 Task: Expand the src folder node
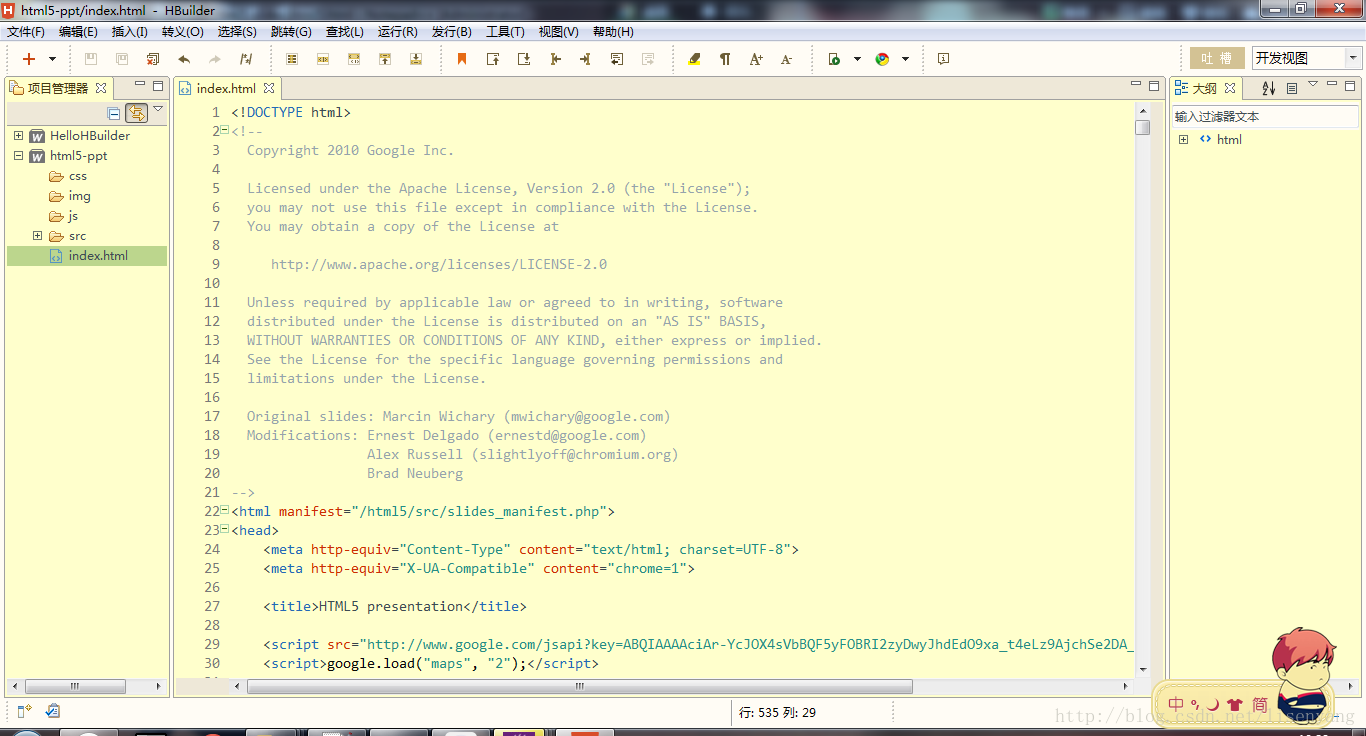(x=37, y=236)
